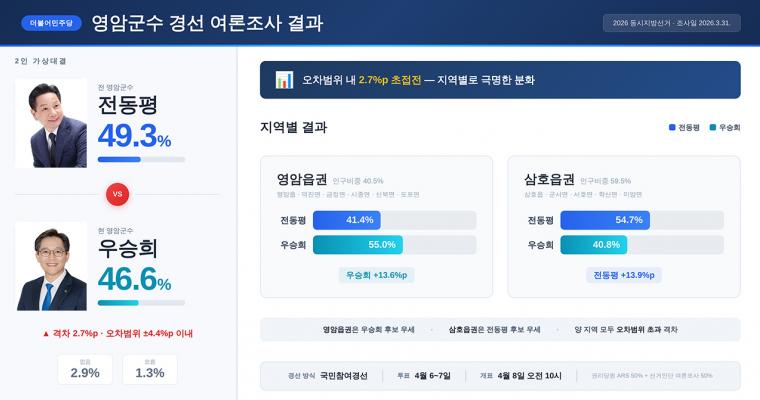
Task: Click 우승희 55.0% bar in 영암읍권
Action: (358, 244)
